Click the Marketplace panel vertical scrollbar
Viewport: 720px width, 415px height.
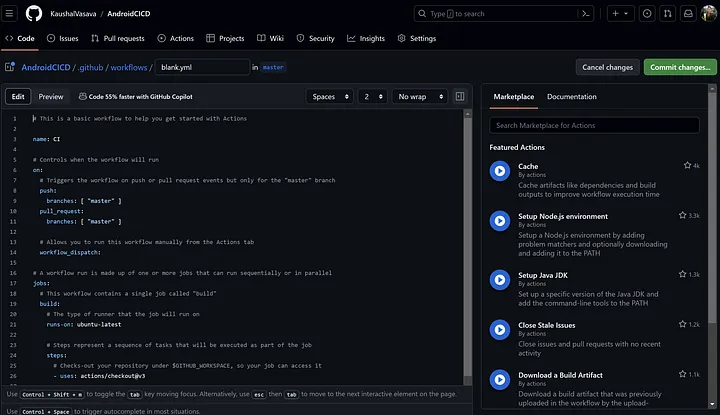(x=712, y=246)
